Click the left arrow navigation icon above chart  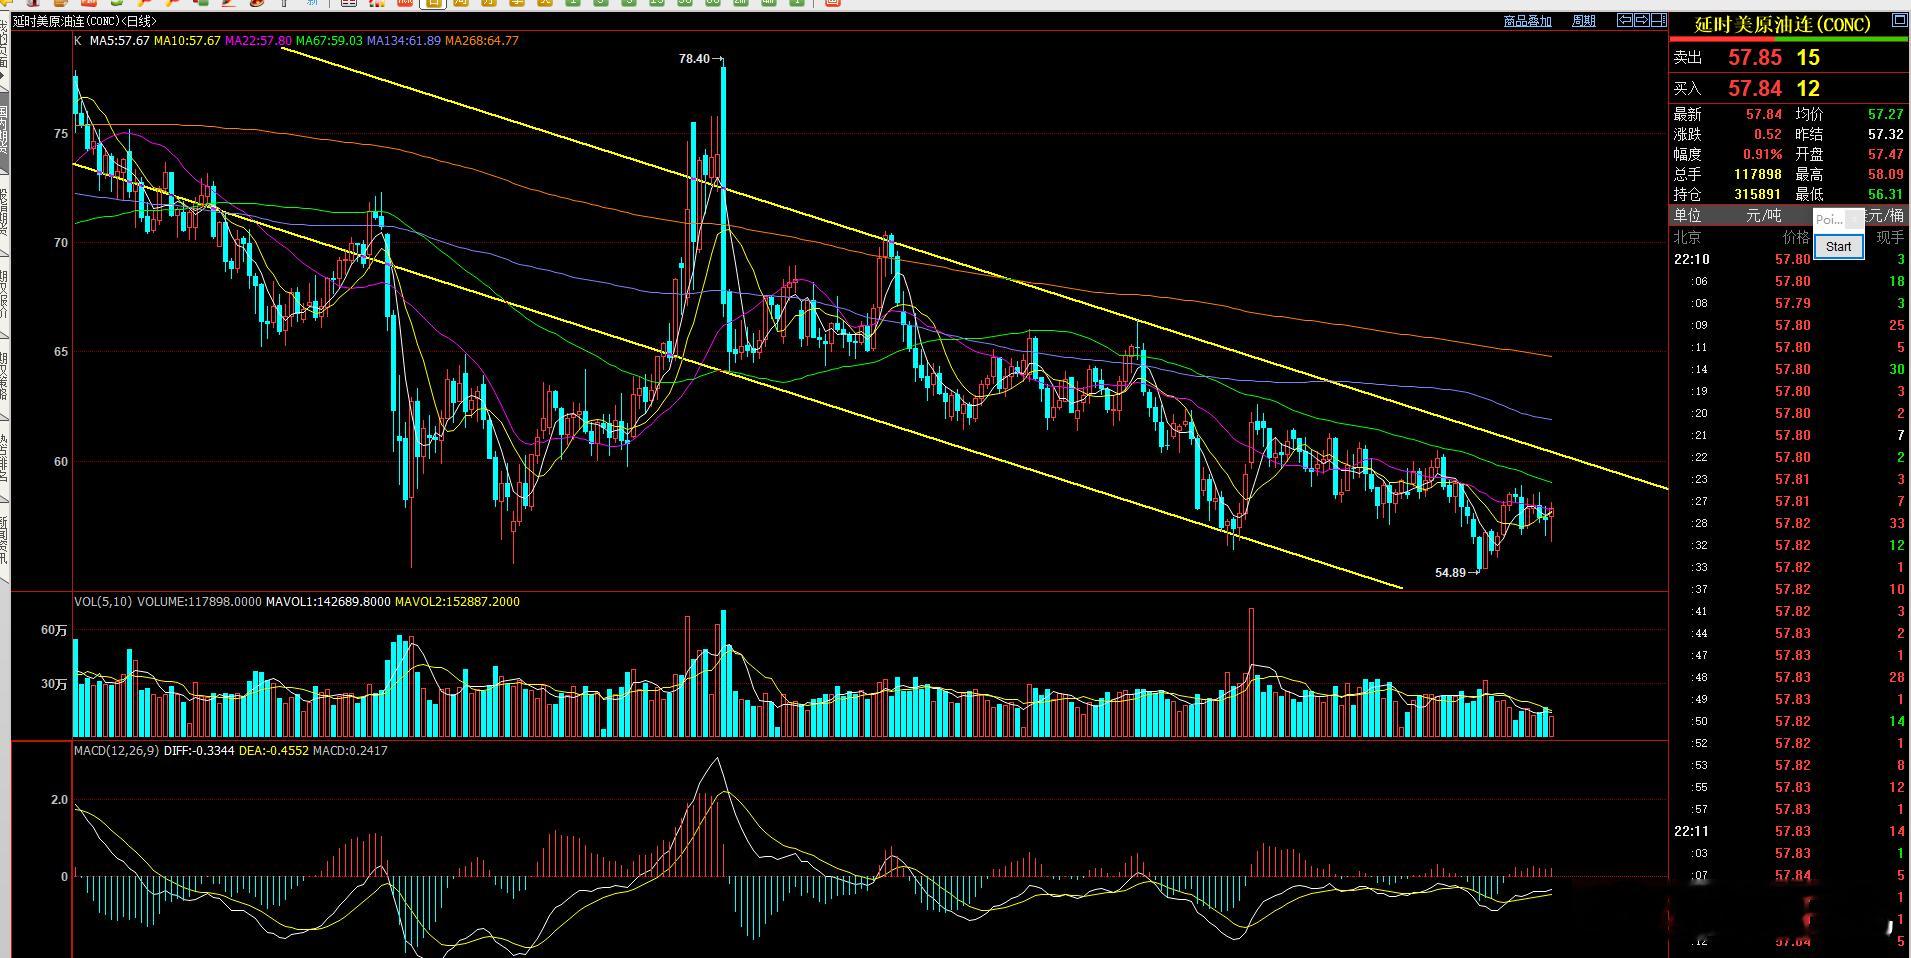click(1624, 20)
